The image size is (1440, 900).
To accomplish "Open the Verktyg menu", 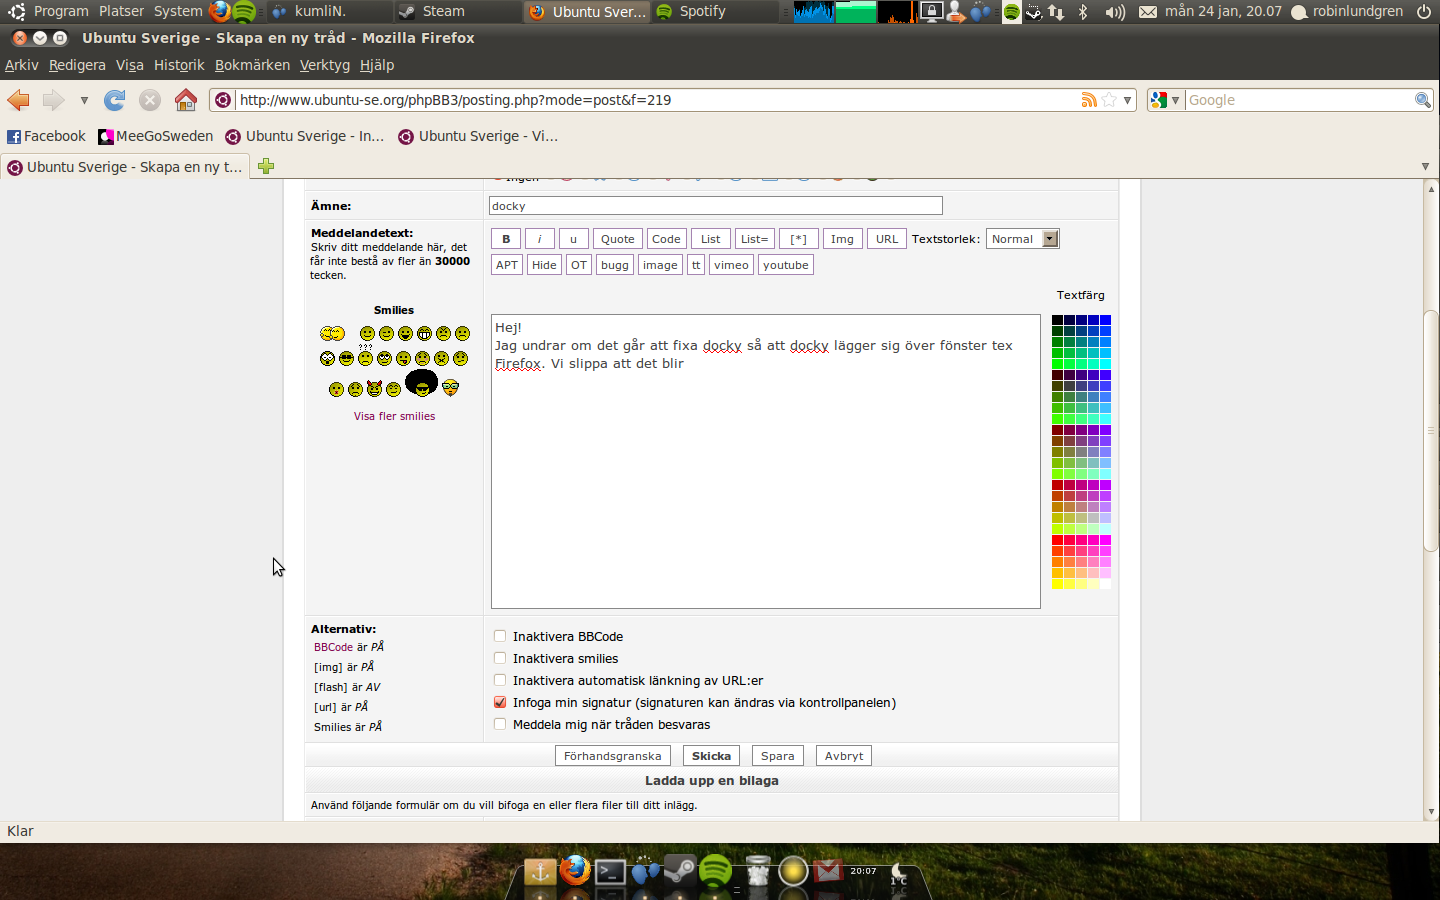I will point(325,65).
